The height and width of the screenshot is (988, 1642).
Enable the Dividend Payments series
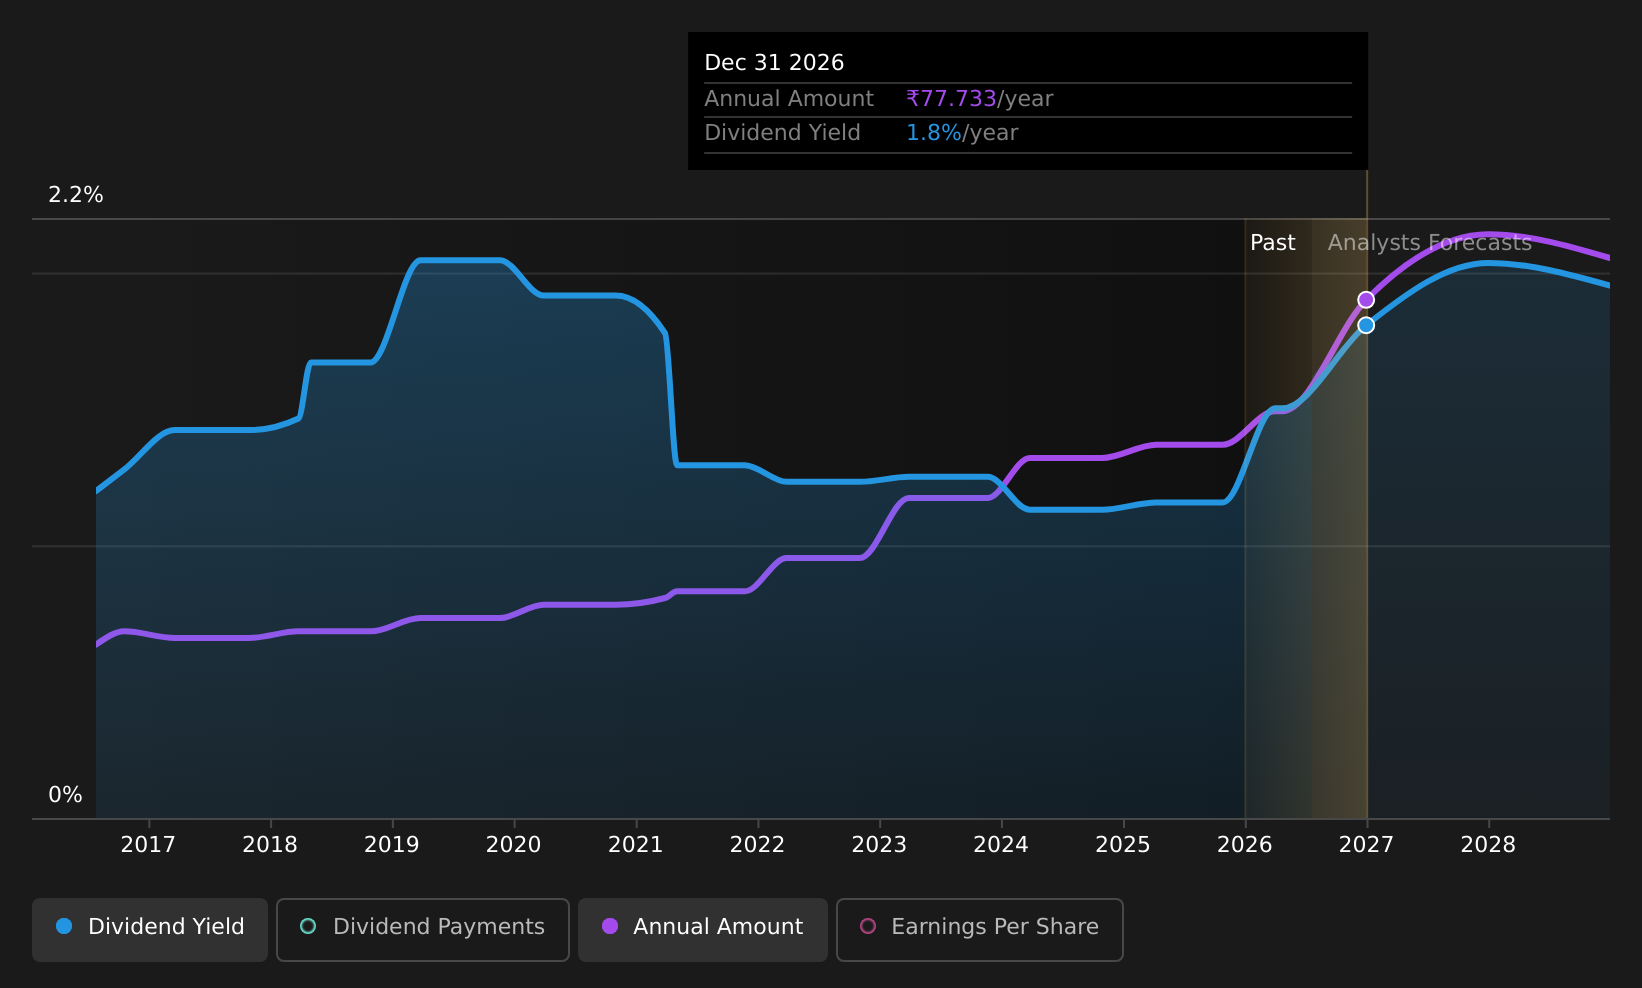422,929
